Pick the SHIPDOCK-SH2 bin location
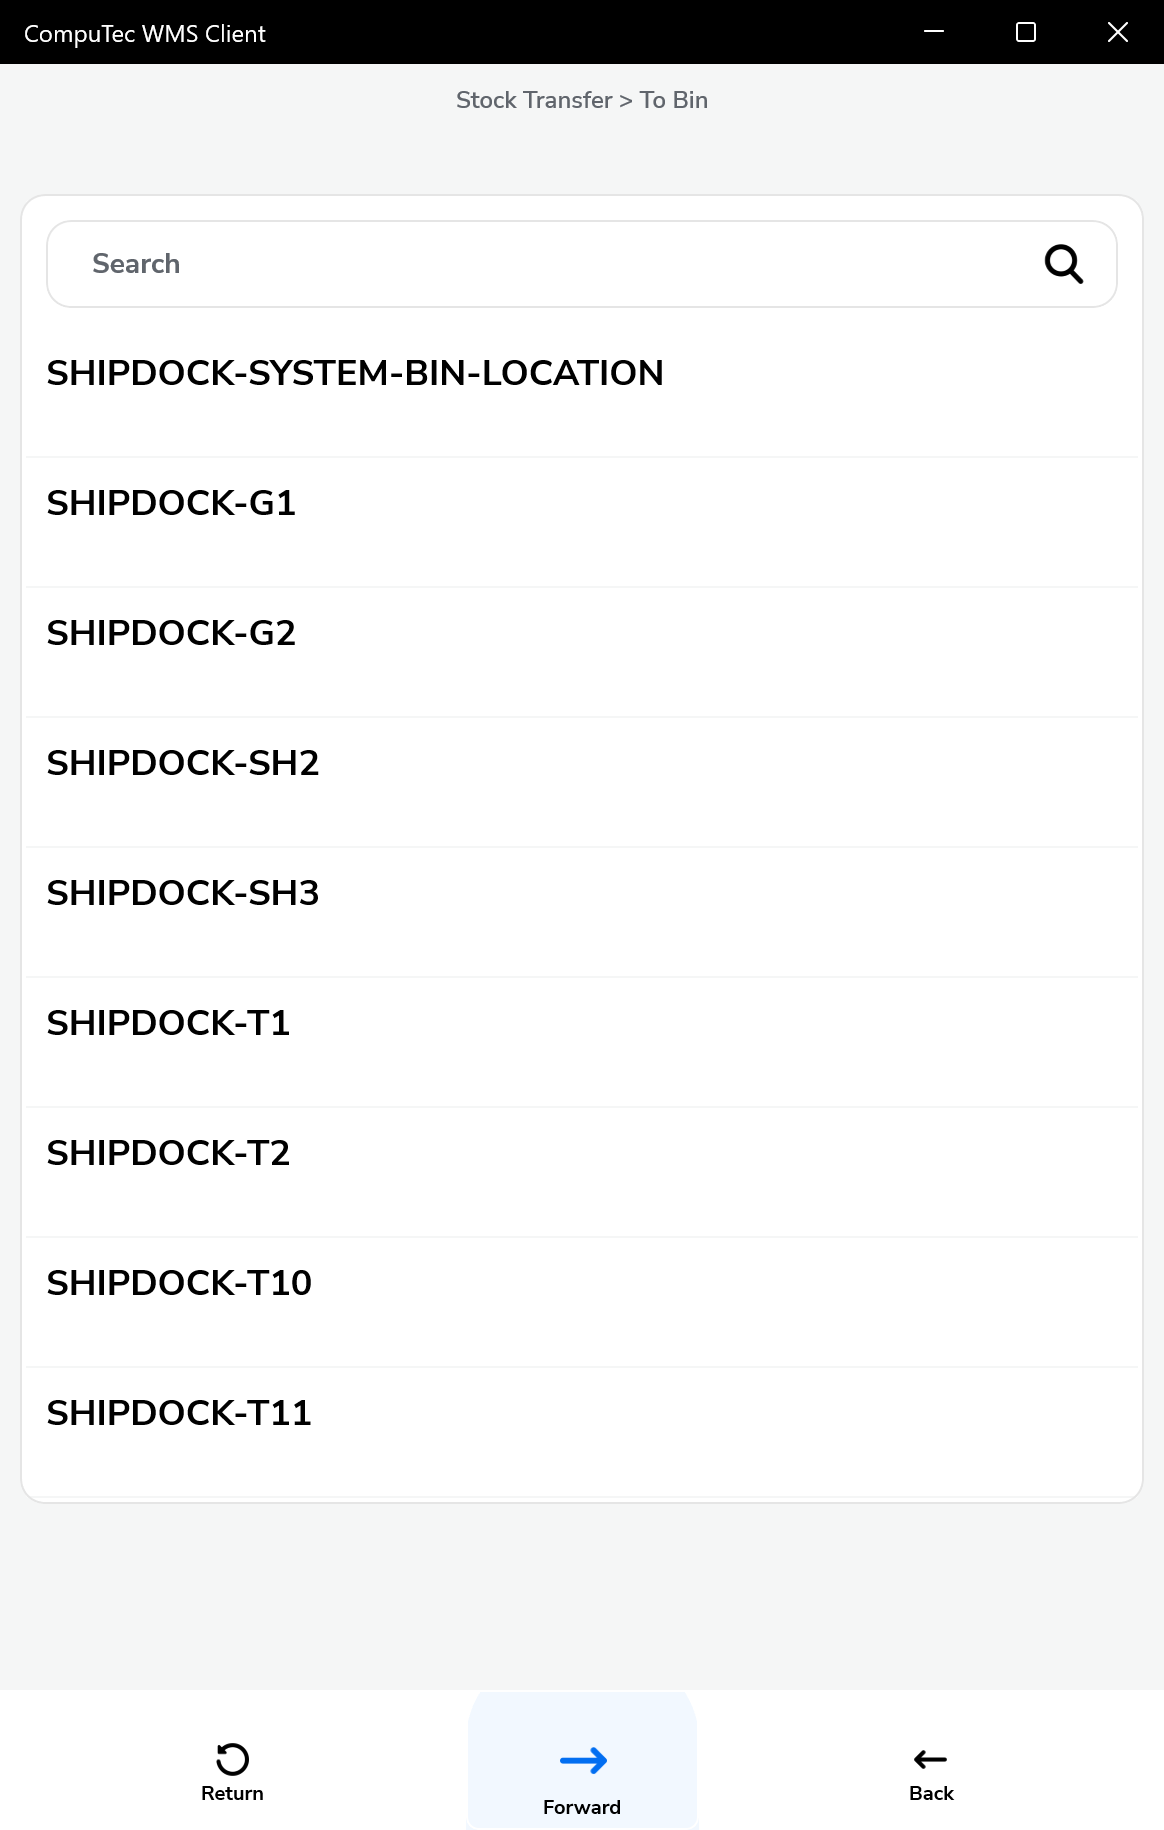The height and width of the screenshot is (1830, 1164). pos(183,764)
